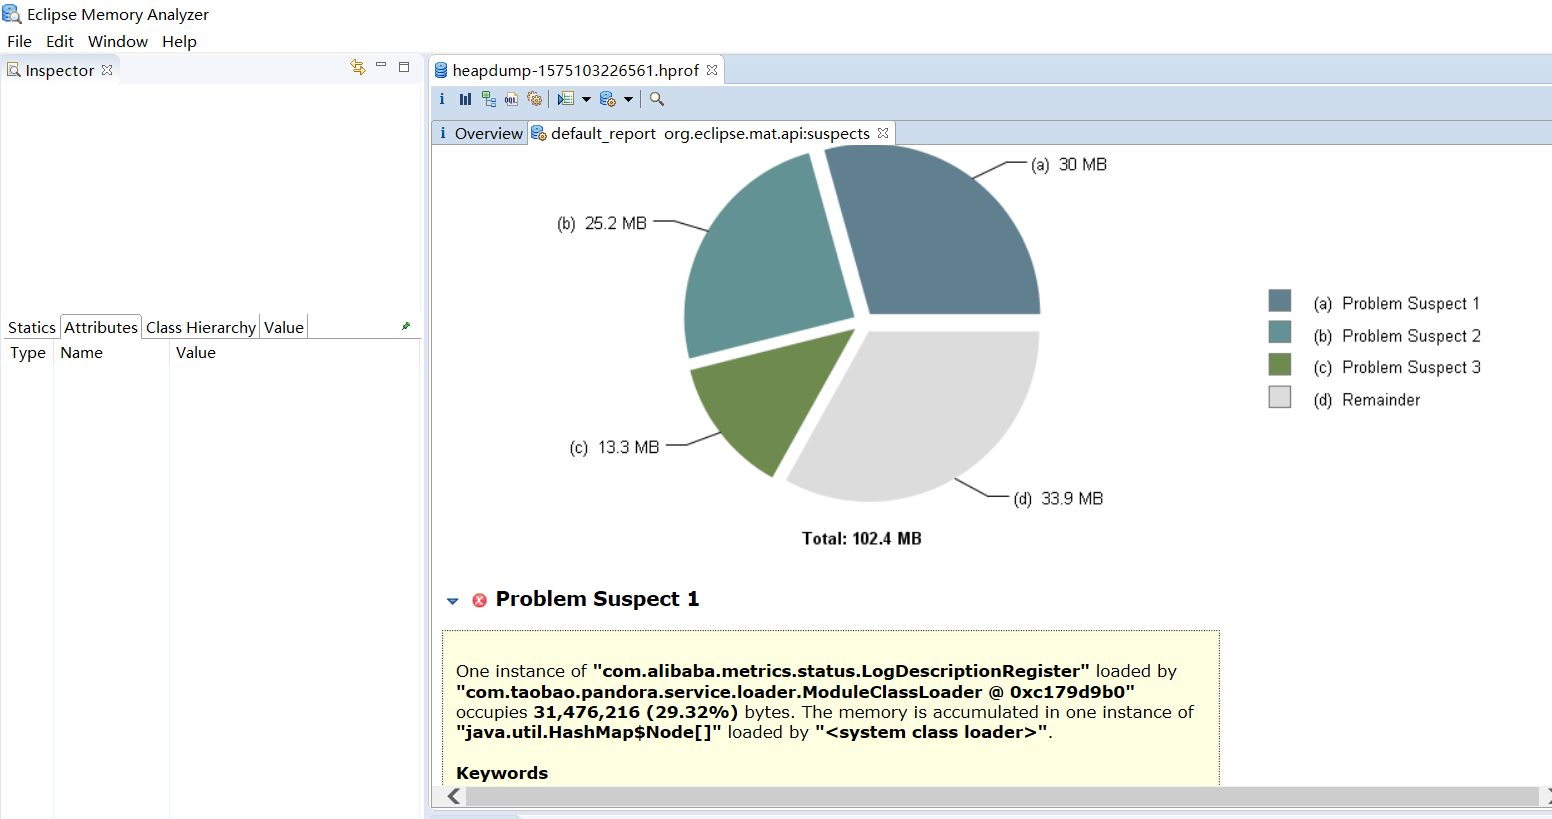Click the red error icon beside Problem Suspect 1
1552x819 pixels.
[479, 600]
